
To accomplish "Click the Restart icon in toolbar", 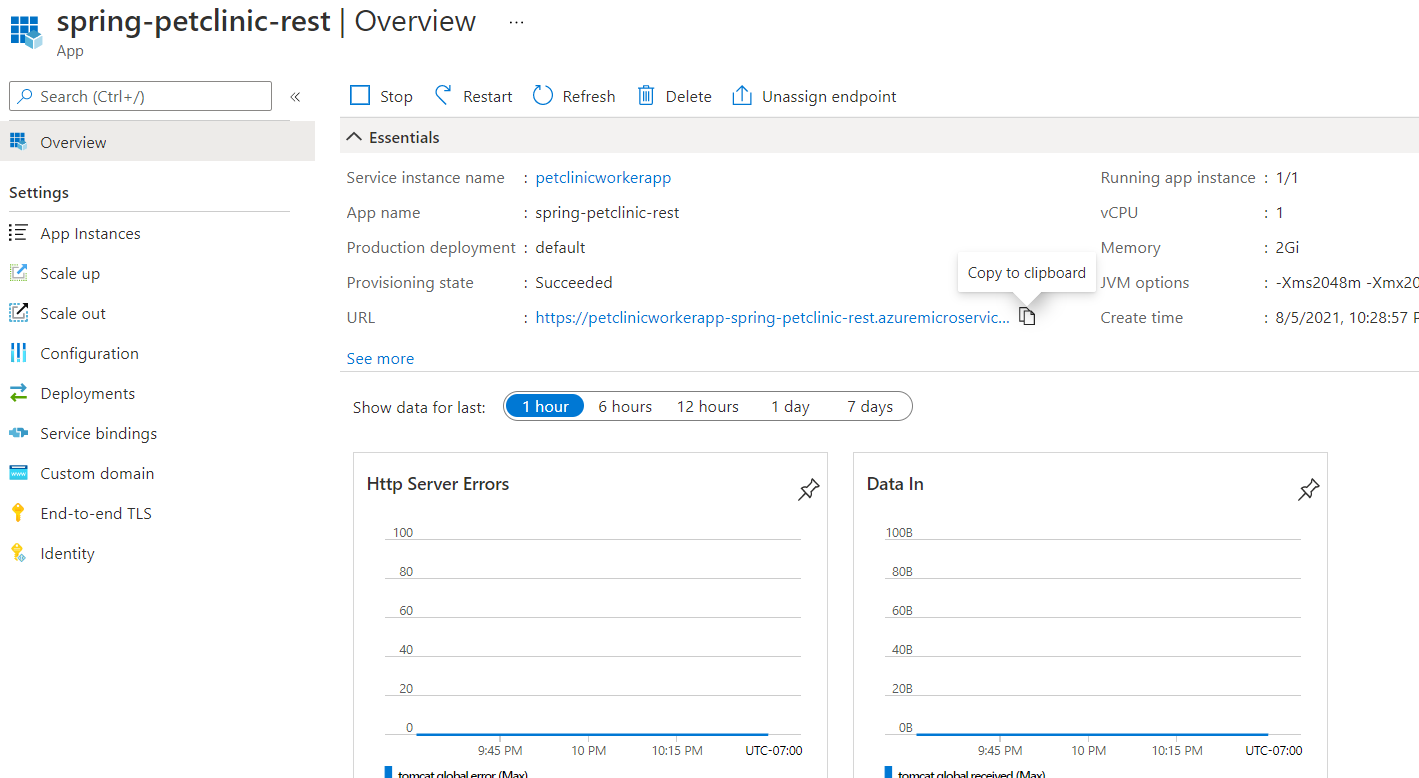I will point(443,96).
